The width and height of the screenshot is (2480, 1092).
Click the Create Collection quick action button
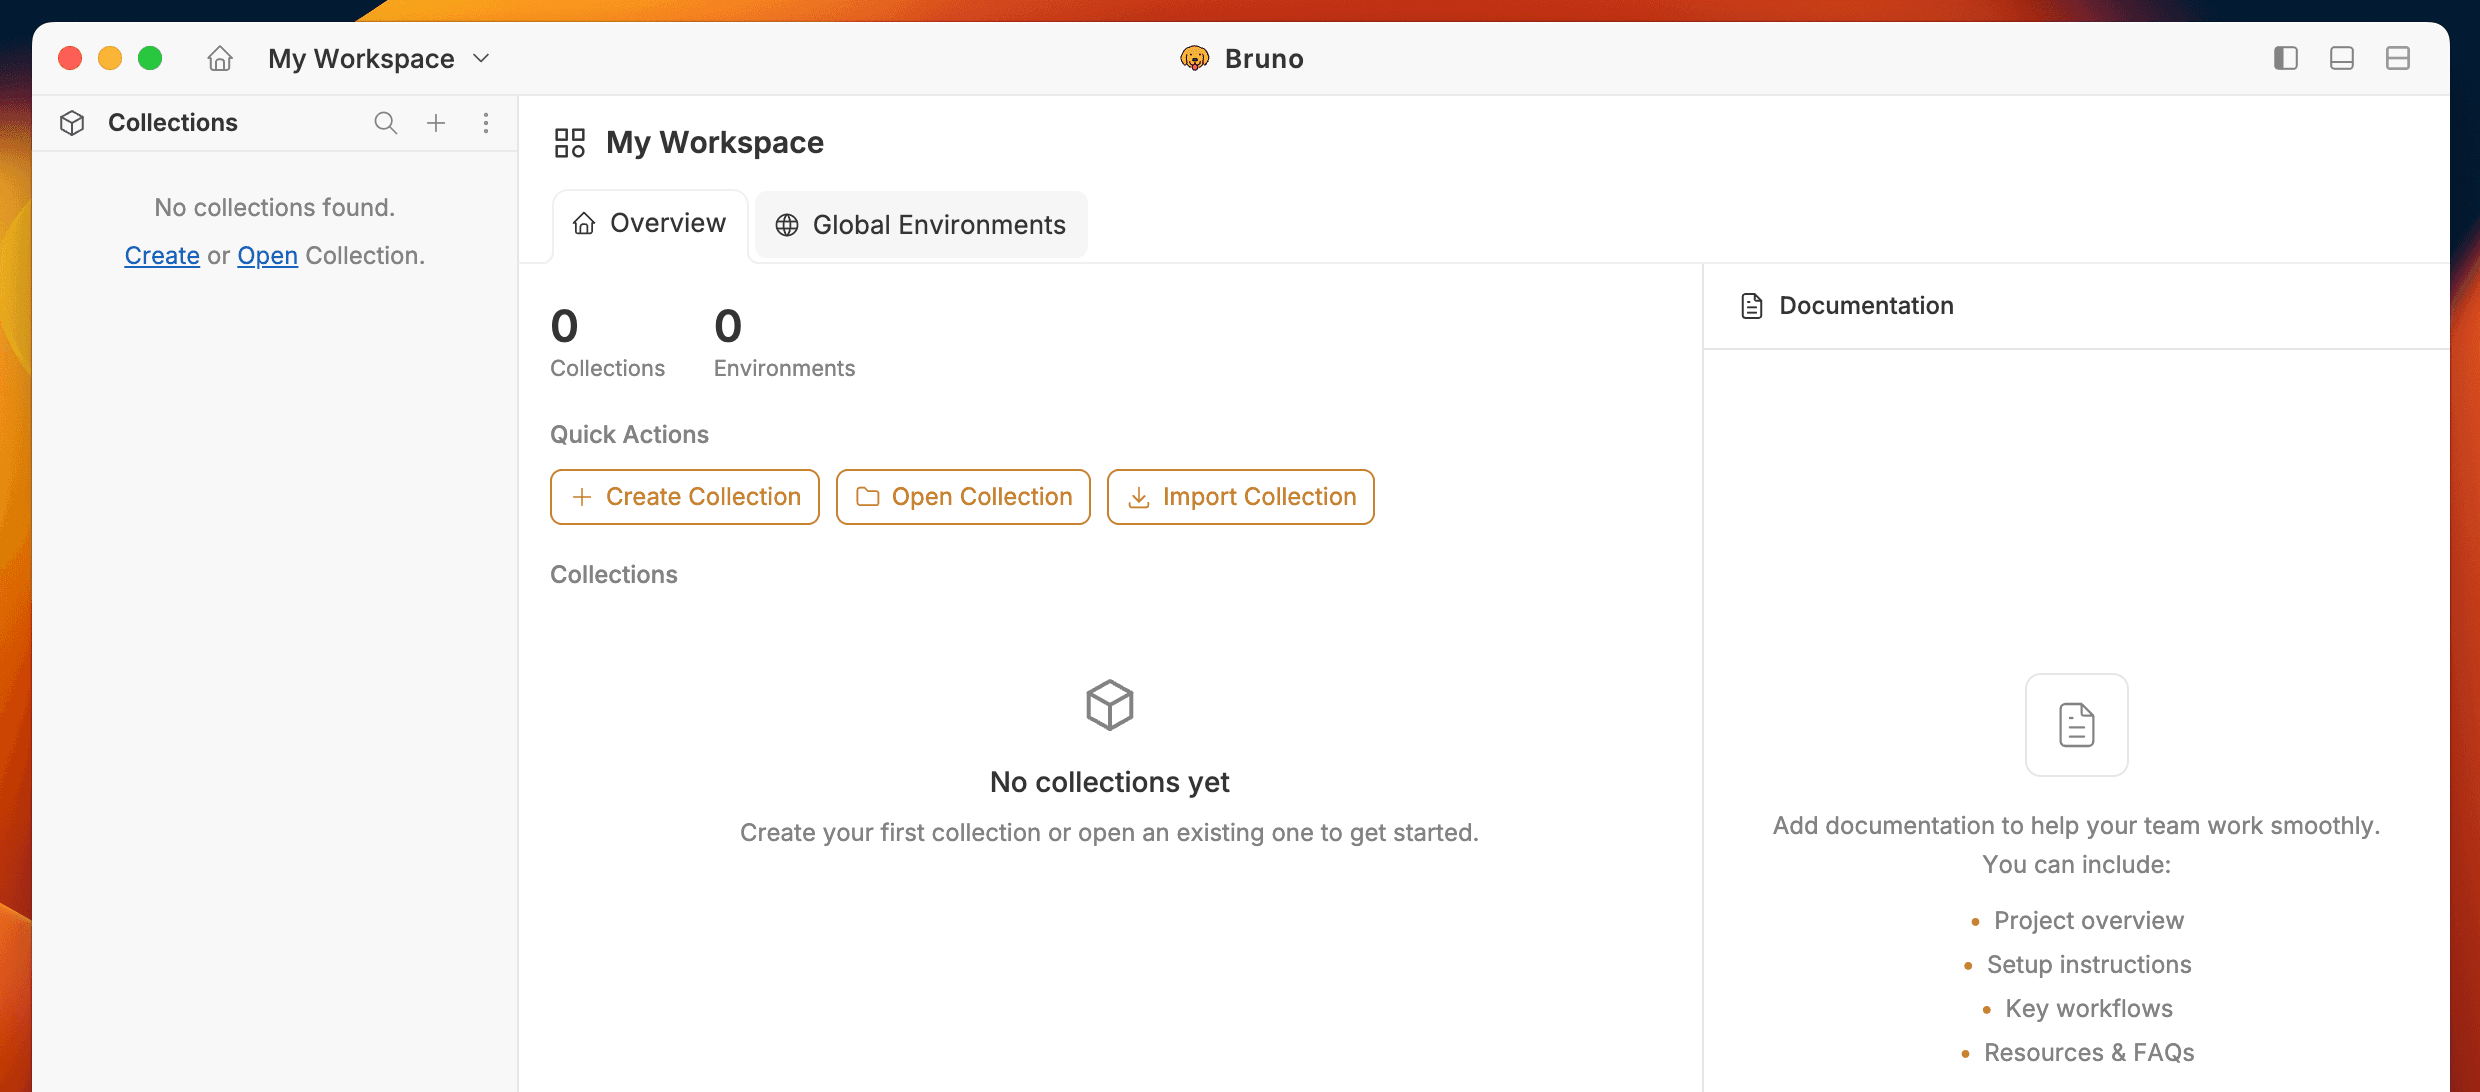click(x=685, y=497)
